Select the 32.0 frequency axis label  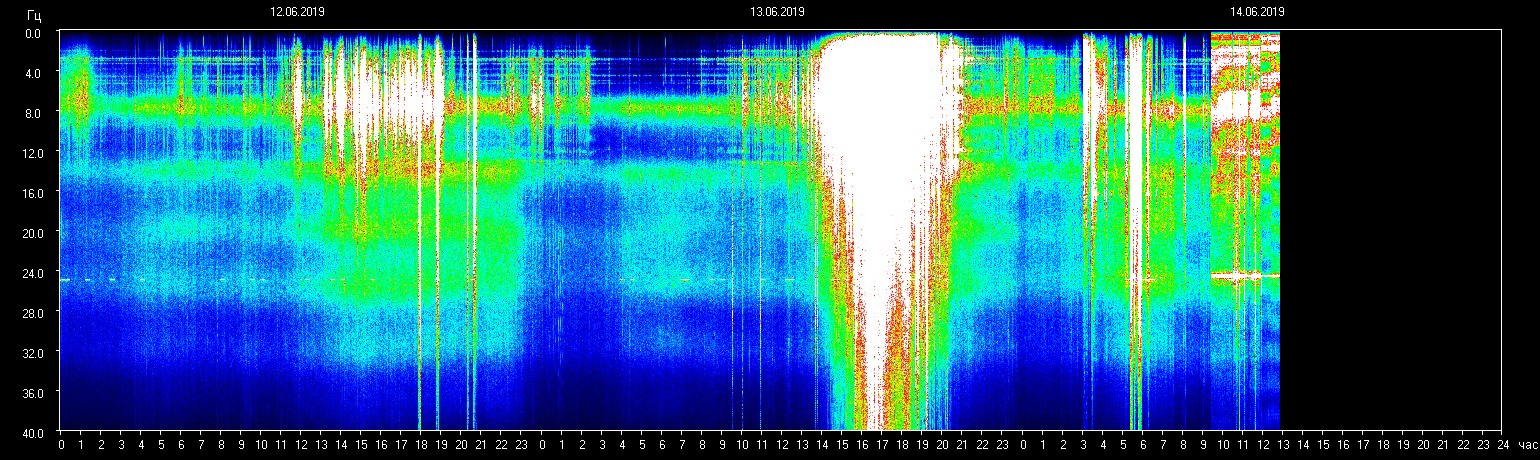[x=34, y=352]
